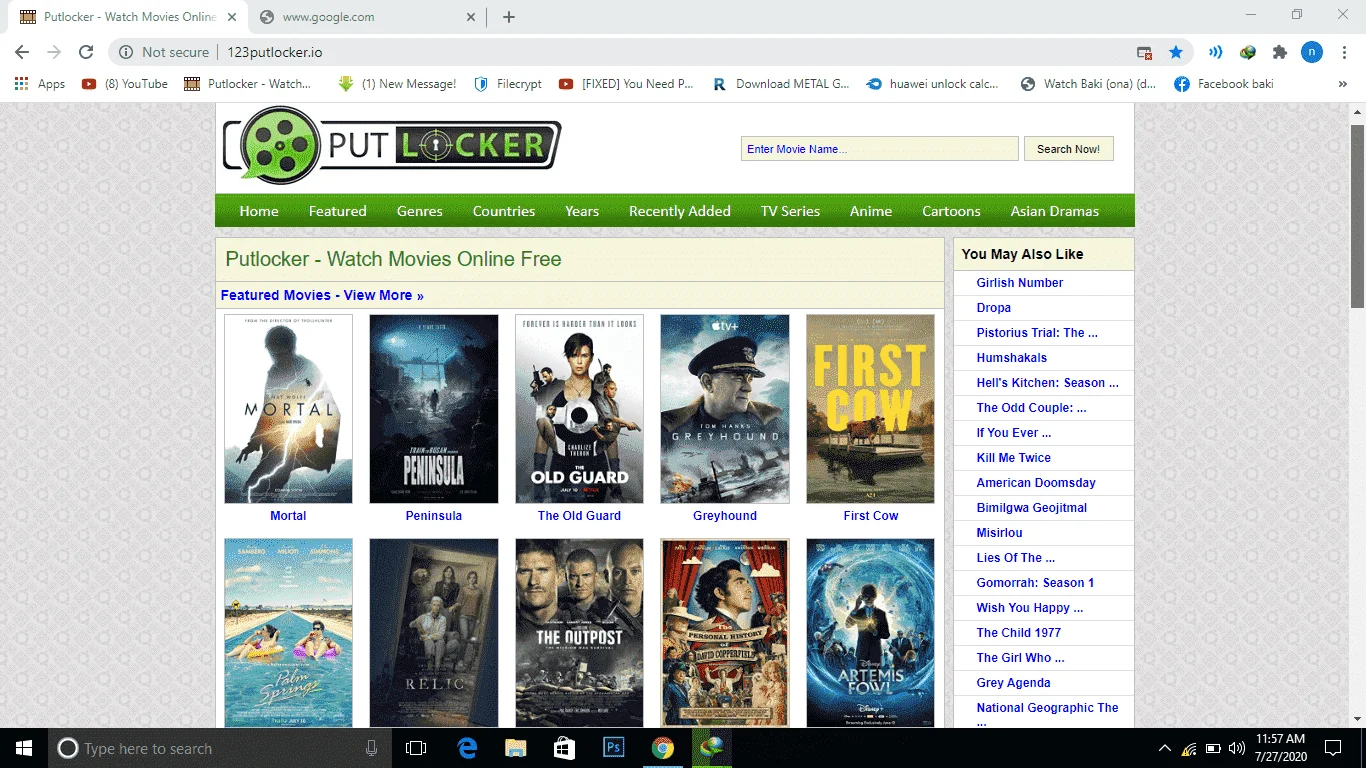Image resolution: width=1366 pixels, height=768 pixels.
Task: Close the Putlocker tab
Action: click(232, 17)
